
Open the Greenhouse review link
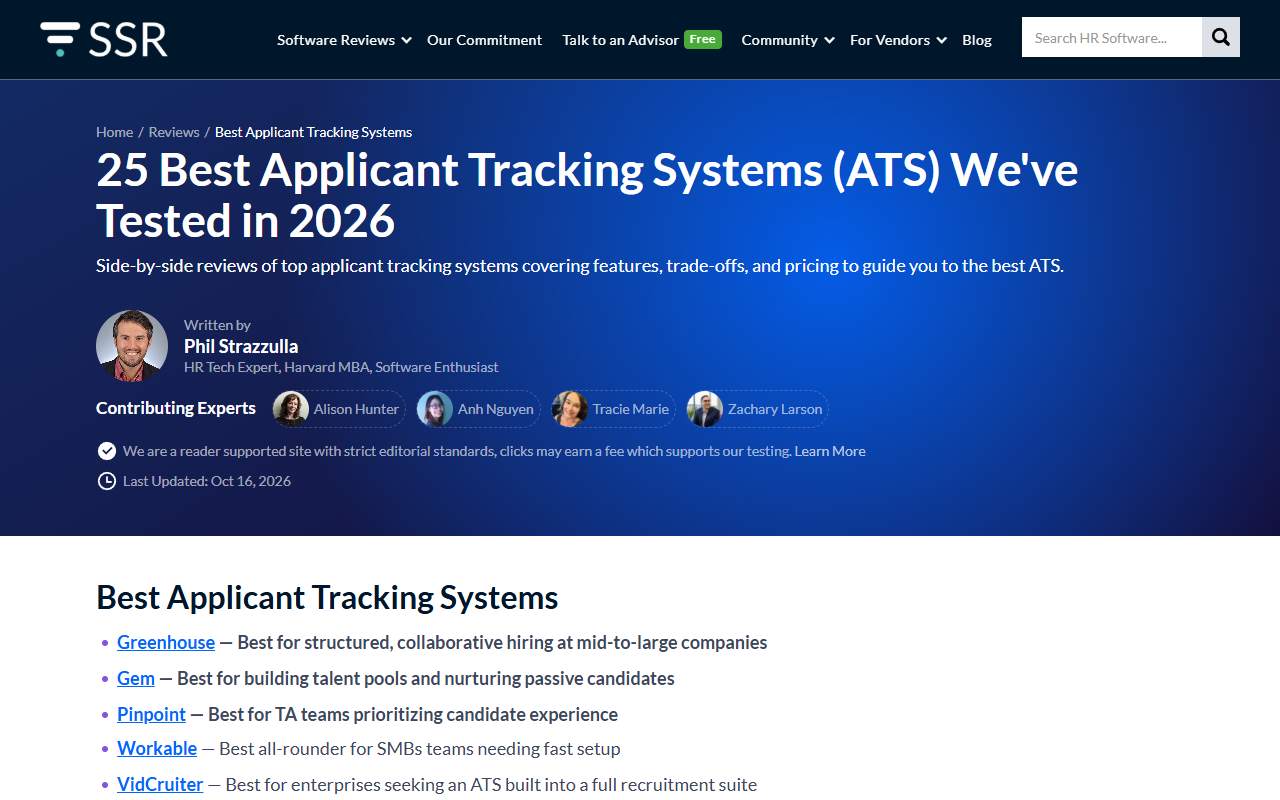tap(166, 642)
